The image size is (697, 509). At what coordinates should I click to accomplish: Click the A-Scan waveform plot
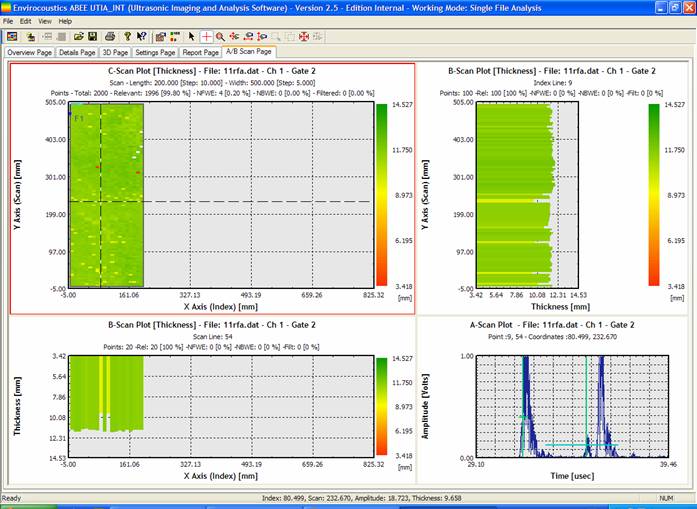(572, 406)
